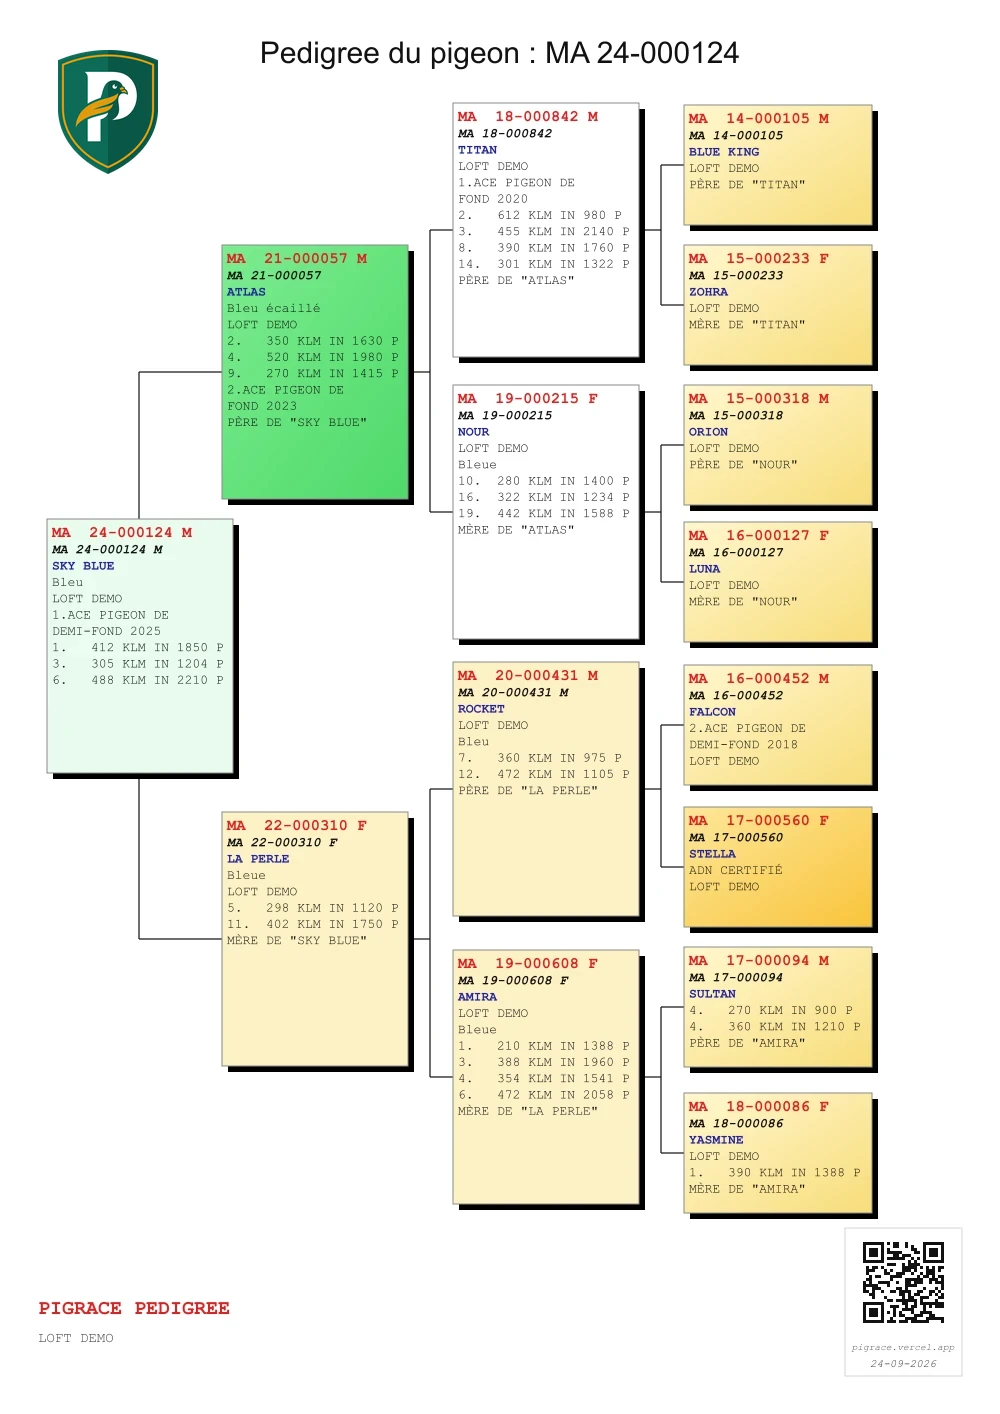Select ring number 'MA 17-000560 F' heading

[759, 820]
